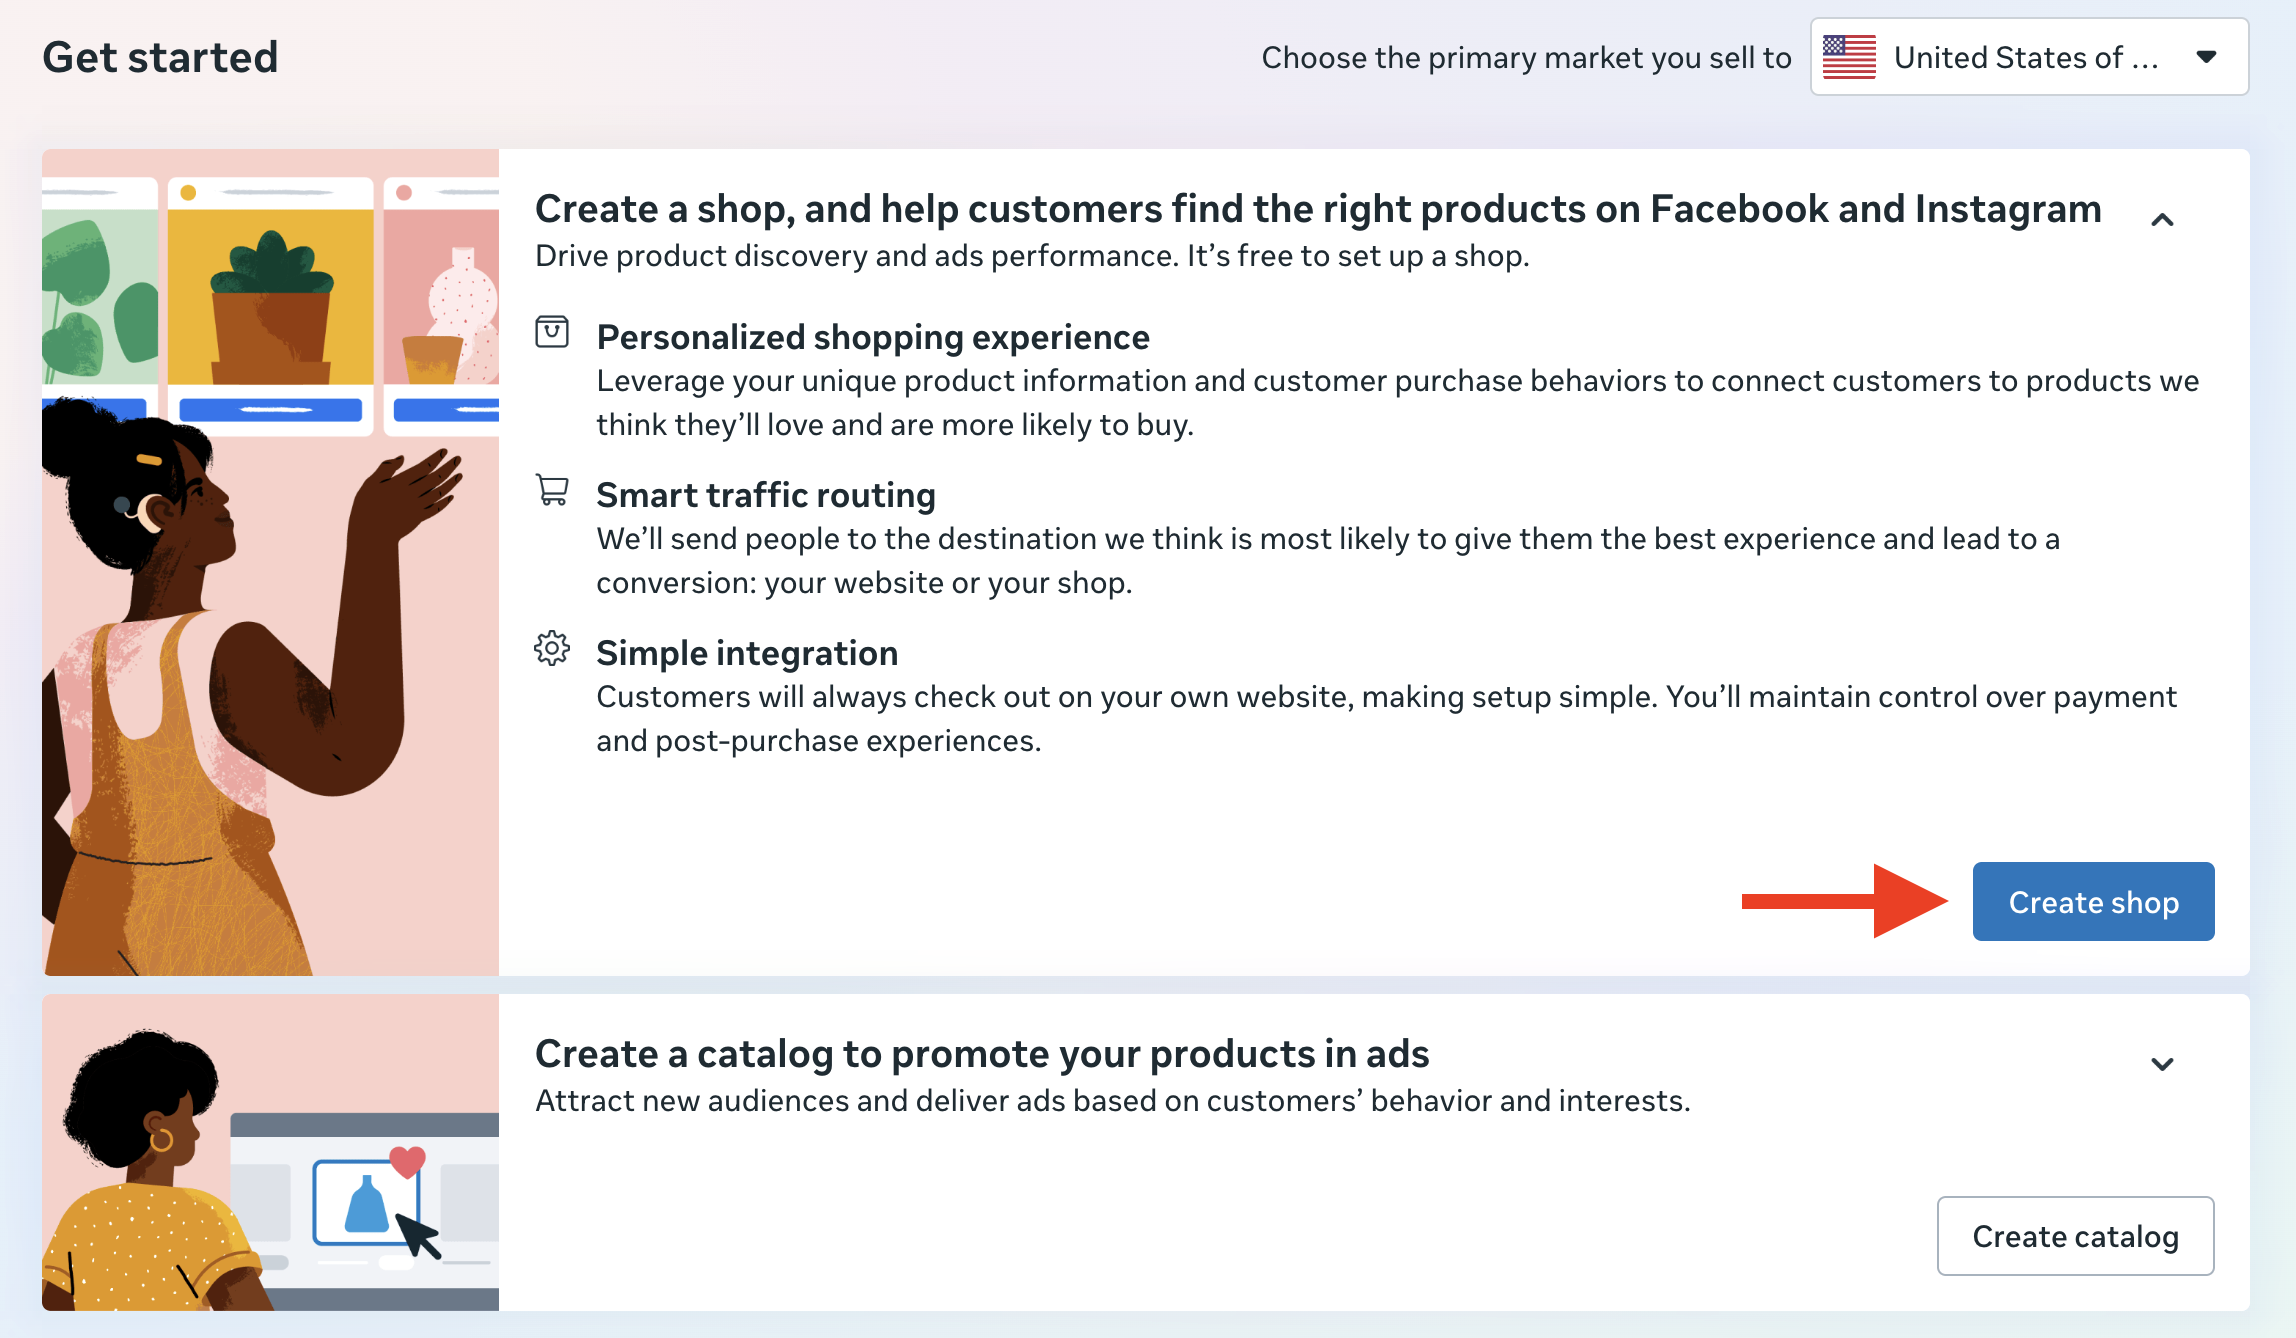
Task: Click the red arrow pointing to Create shop
Action: 1844,901
